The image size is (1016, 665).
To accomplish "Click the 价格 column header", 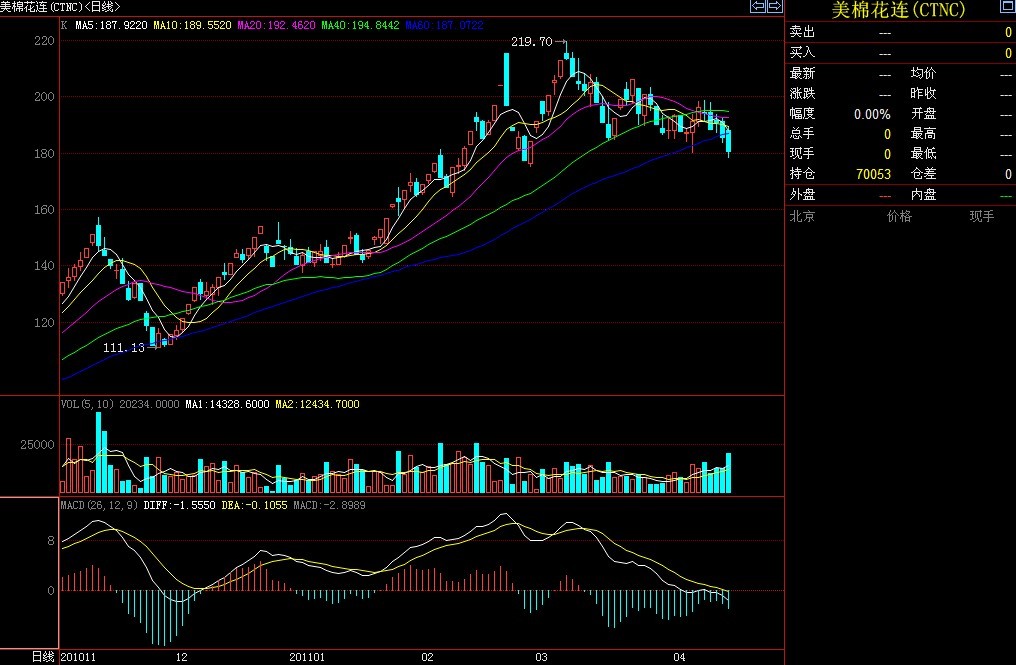I will (898, 216).
